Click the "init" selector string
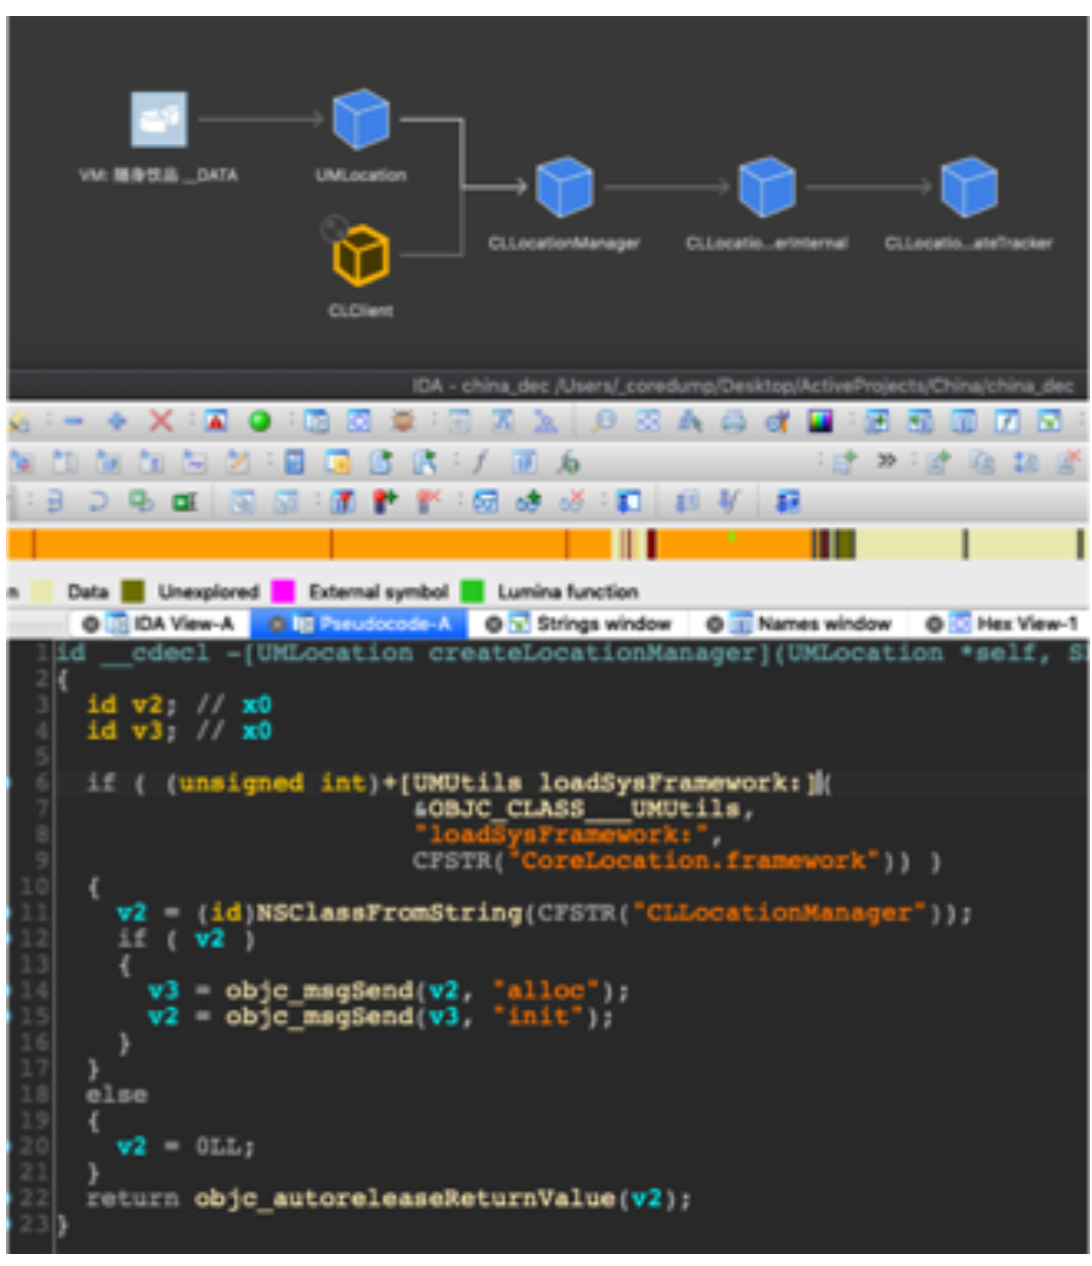The image size is (1092, 1266). click(536, 1017)
